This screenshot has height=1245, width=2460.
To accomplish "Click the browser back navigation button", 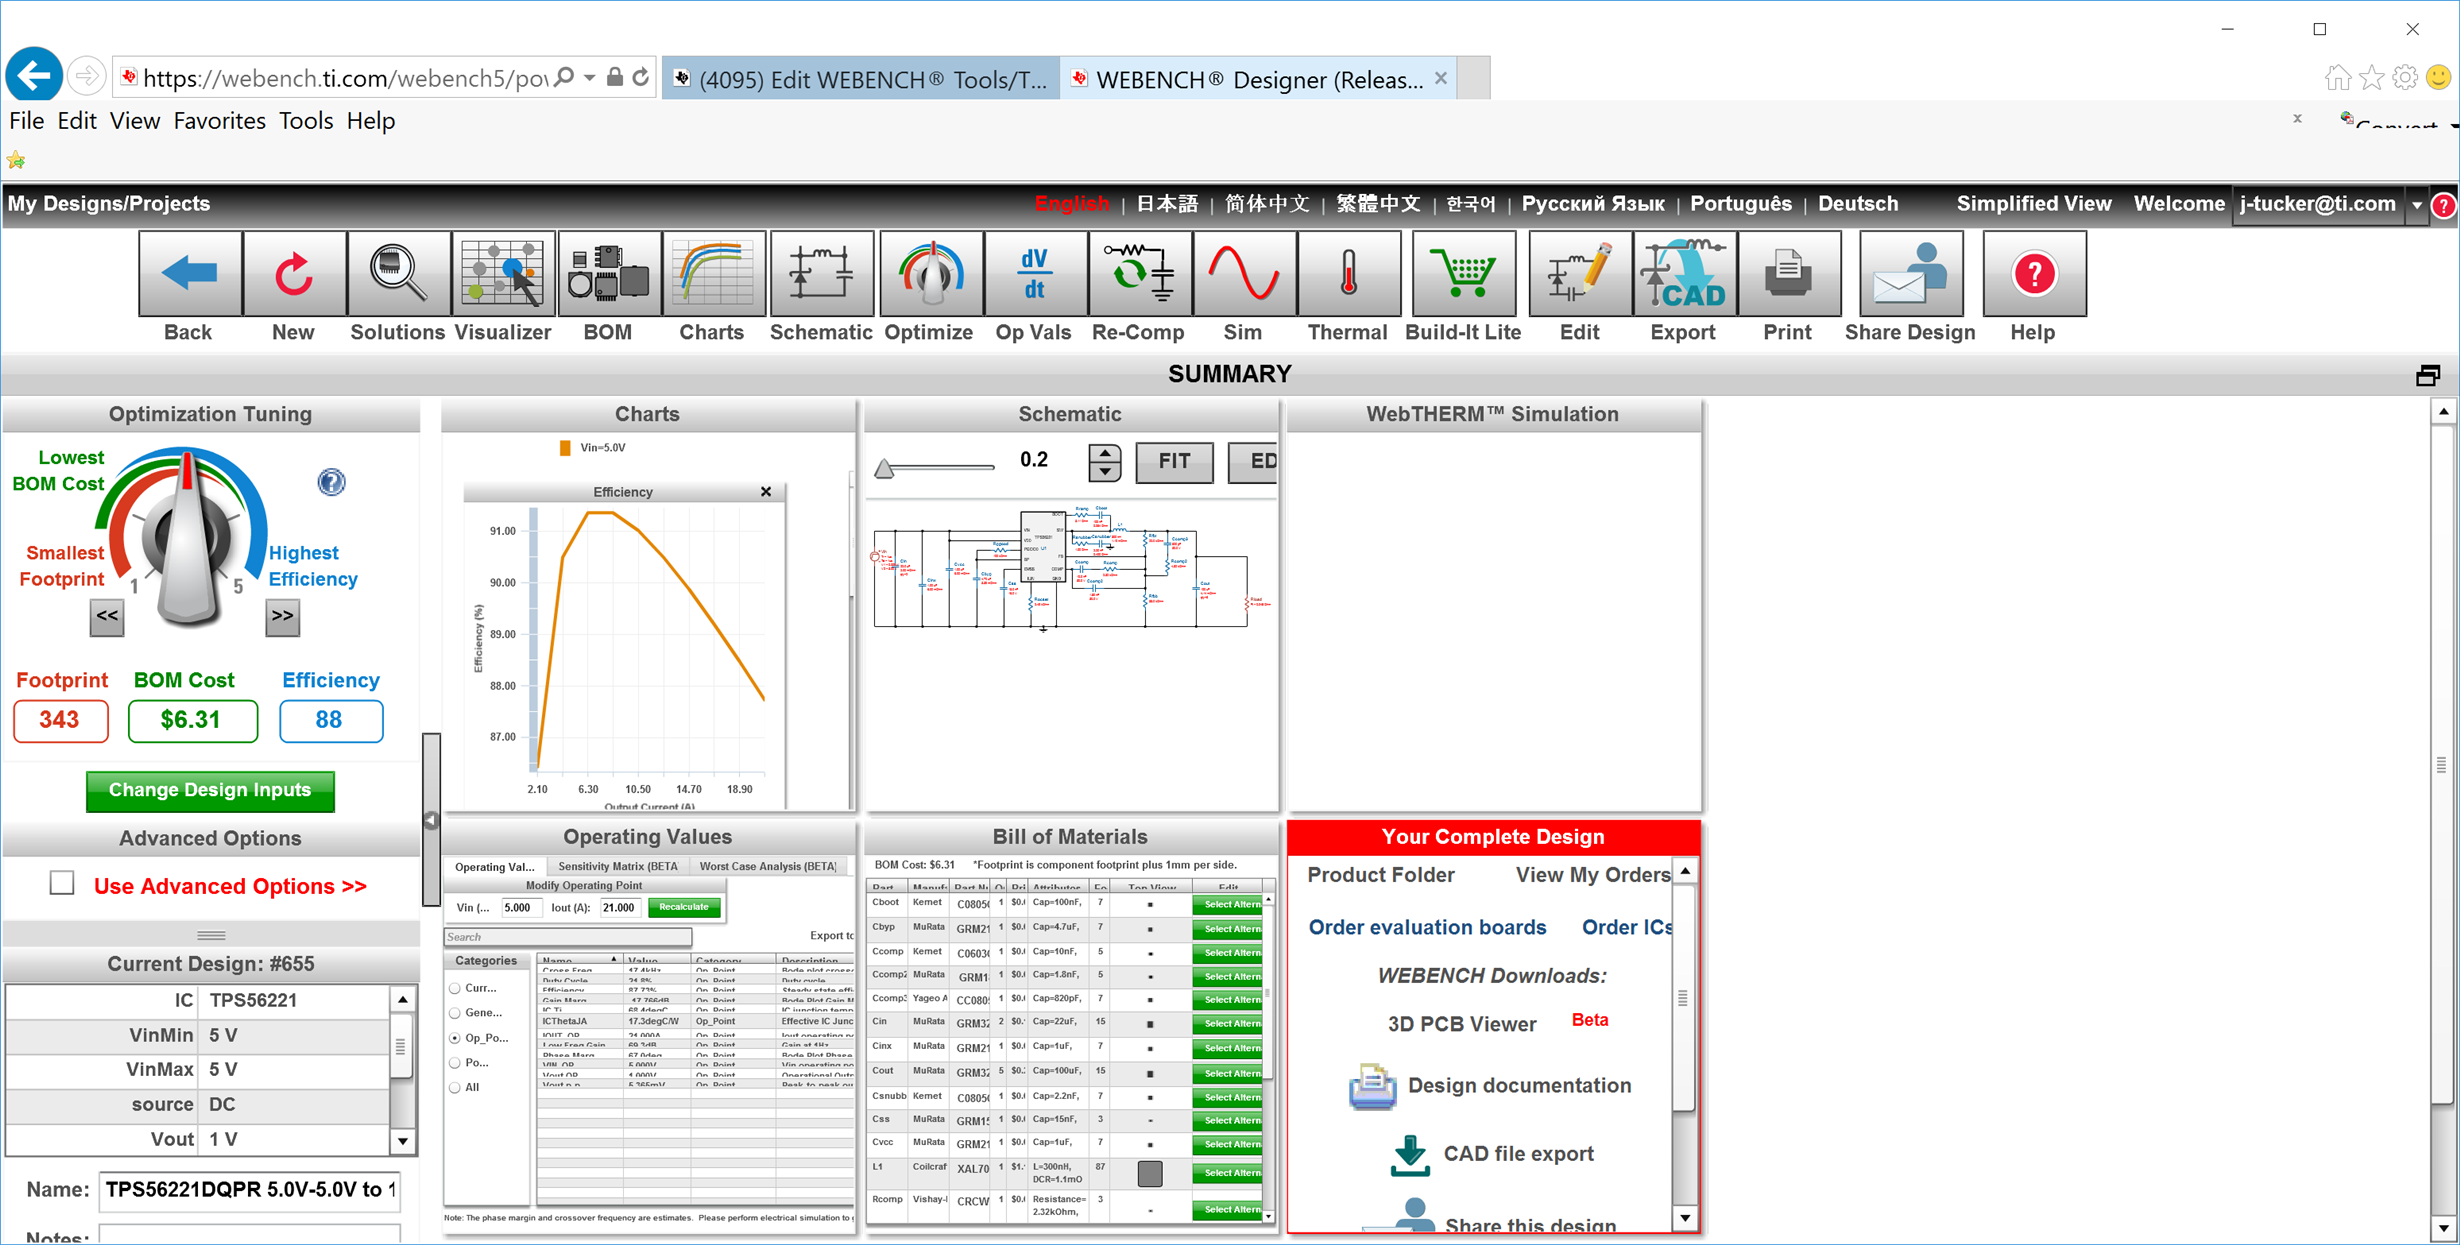I will point(35,75).
